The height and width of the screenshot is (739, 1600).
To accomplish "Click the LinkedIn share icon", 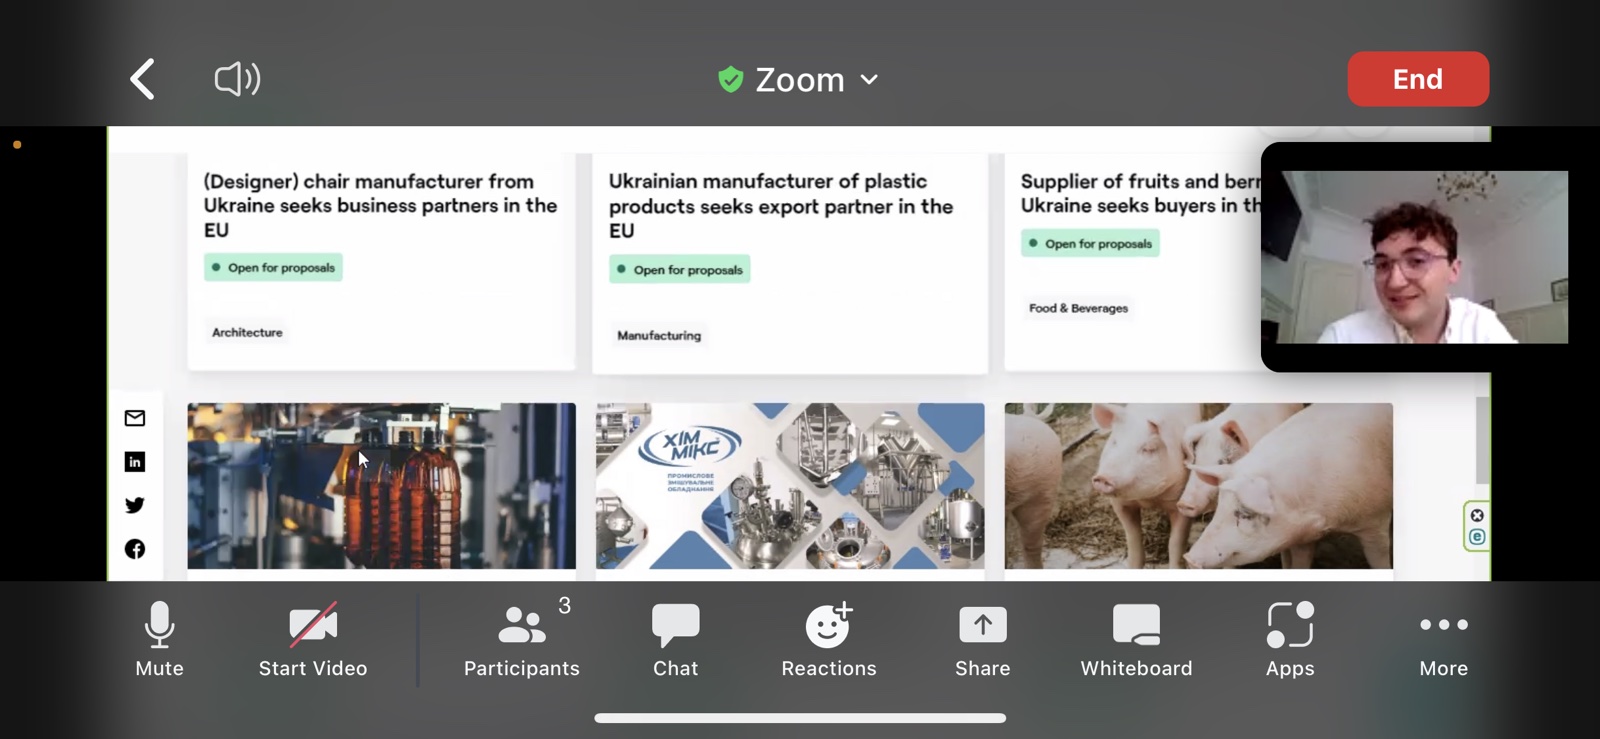I will tap(135, 462).
